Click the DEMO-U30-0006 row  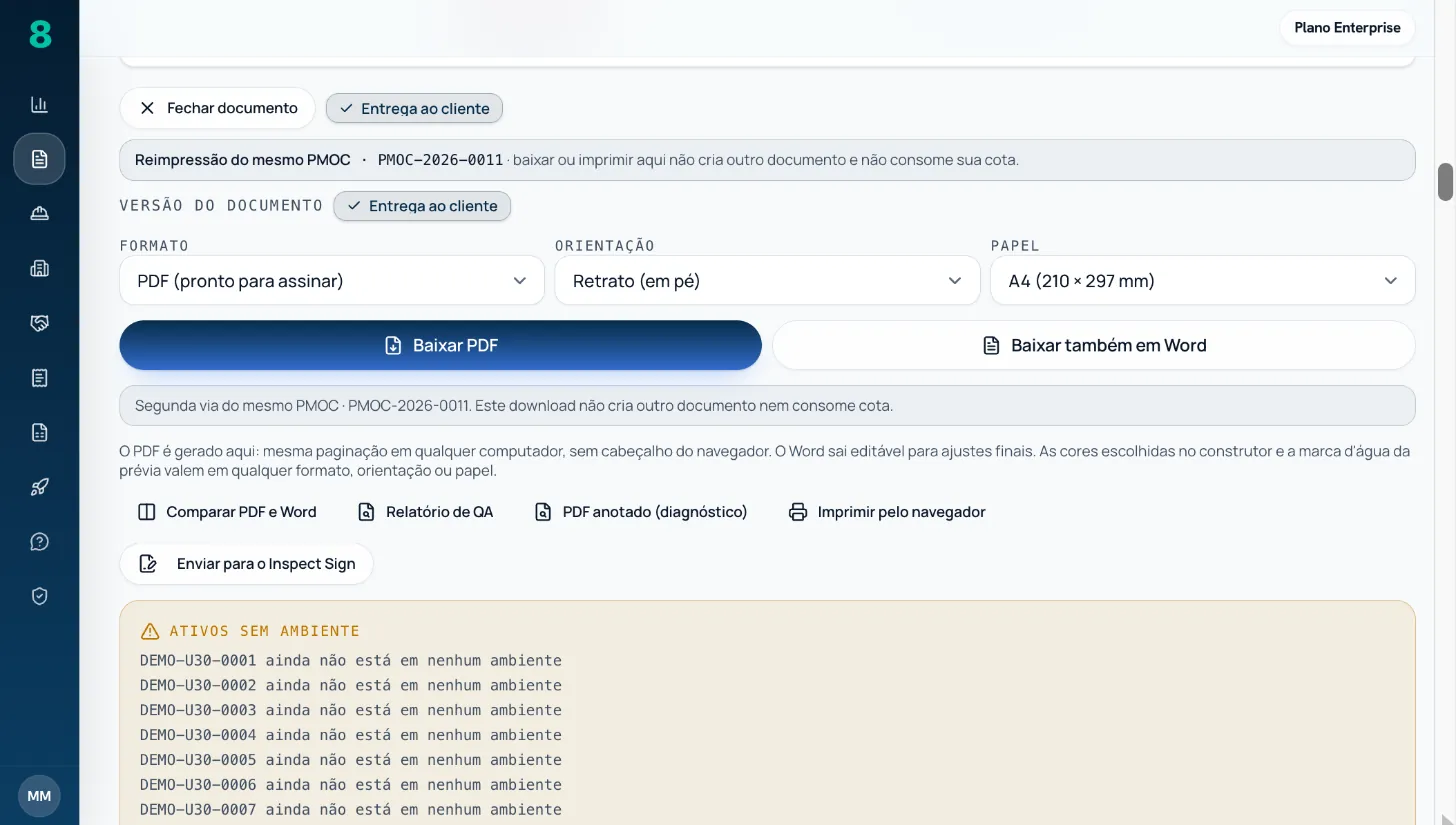[x=351, y=785]
